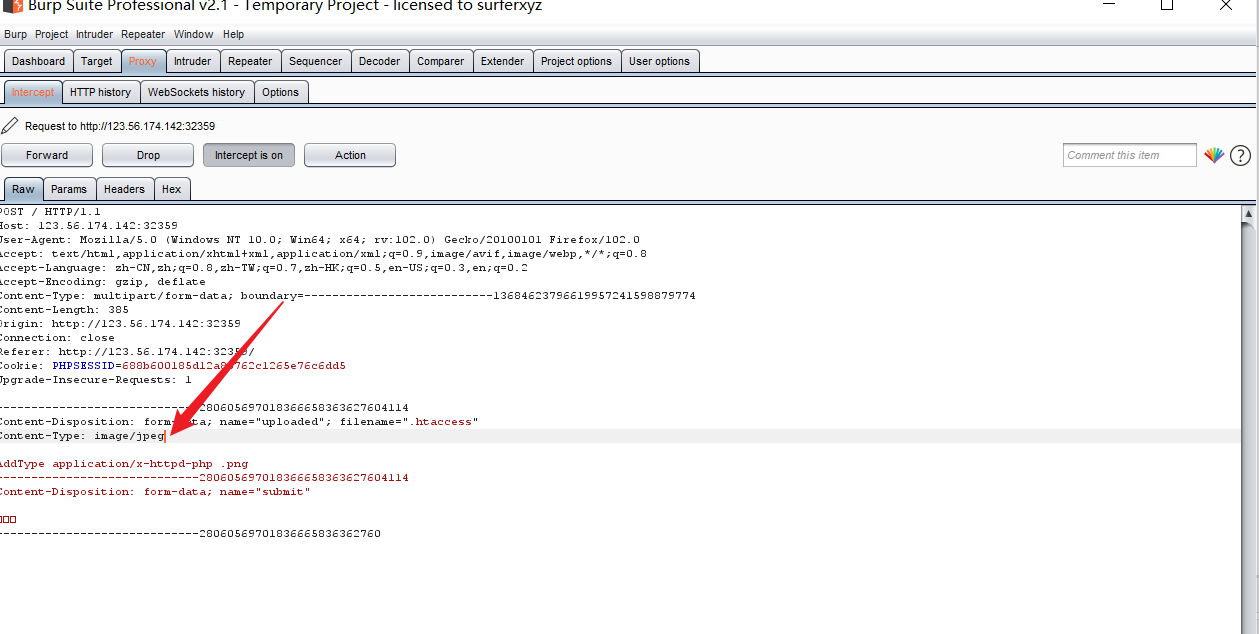This screenshot has width=1259, height=634.
Task: Open the WebSockets history sub-tab
Action: pyautogui.click(x=197, y=92)
